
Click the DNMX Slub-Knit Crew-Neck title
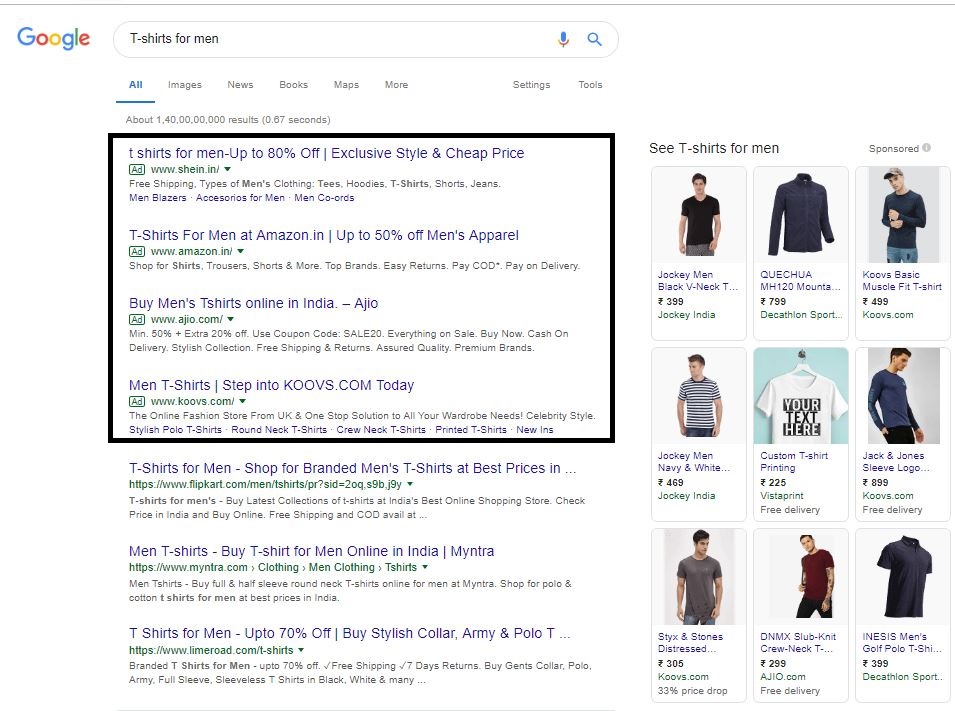798,643
